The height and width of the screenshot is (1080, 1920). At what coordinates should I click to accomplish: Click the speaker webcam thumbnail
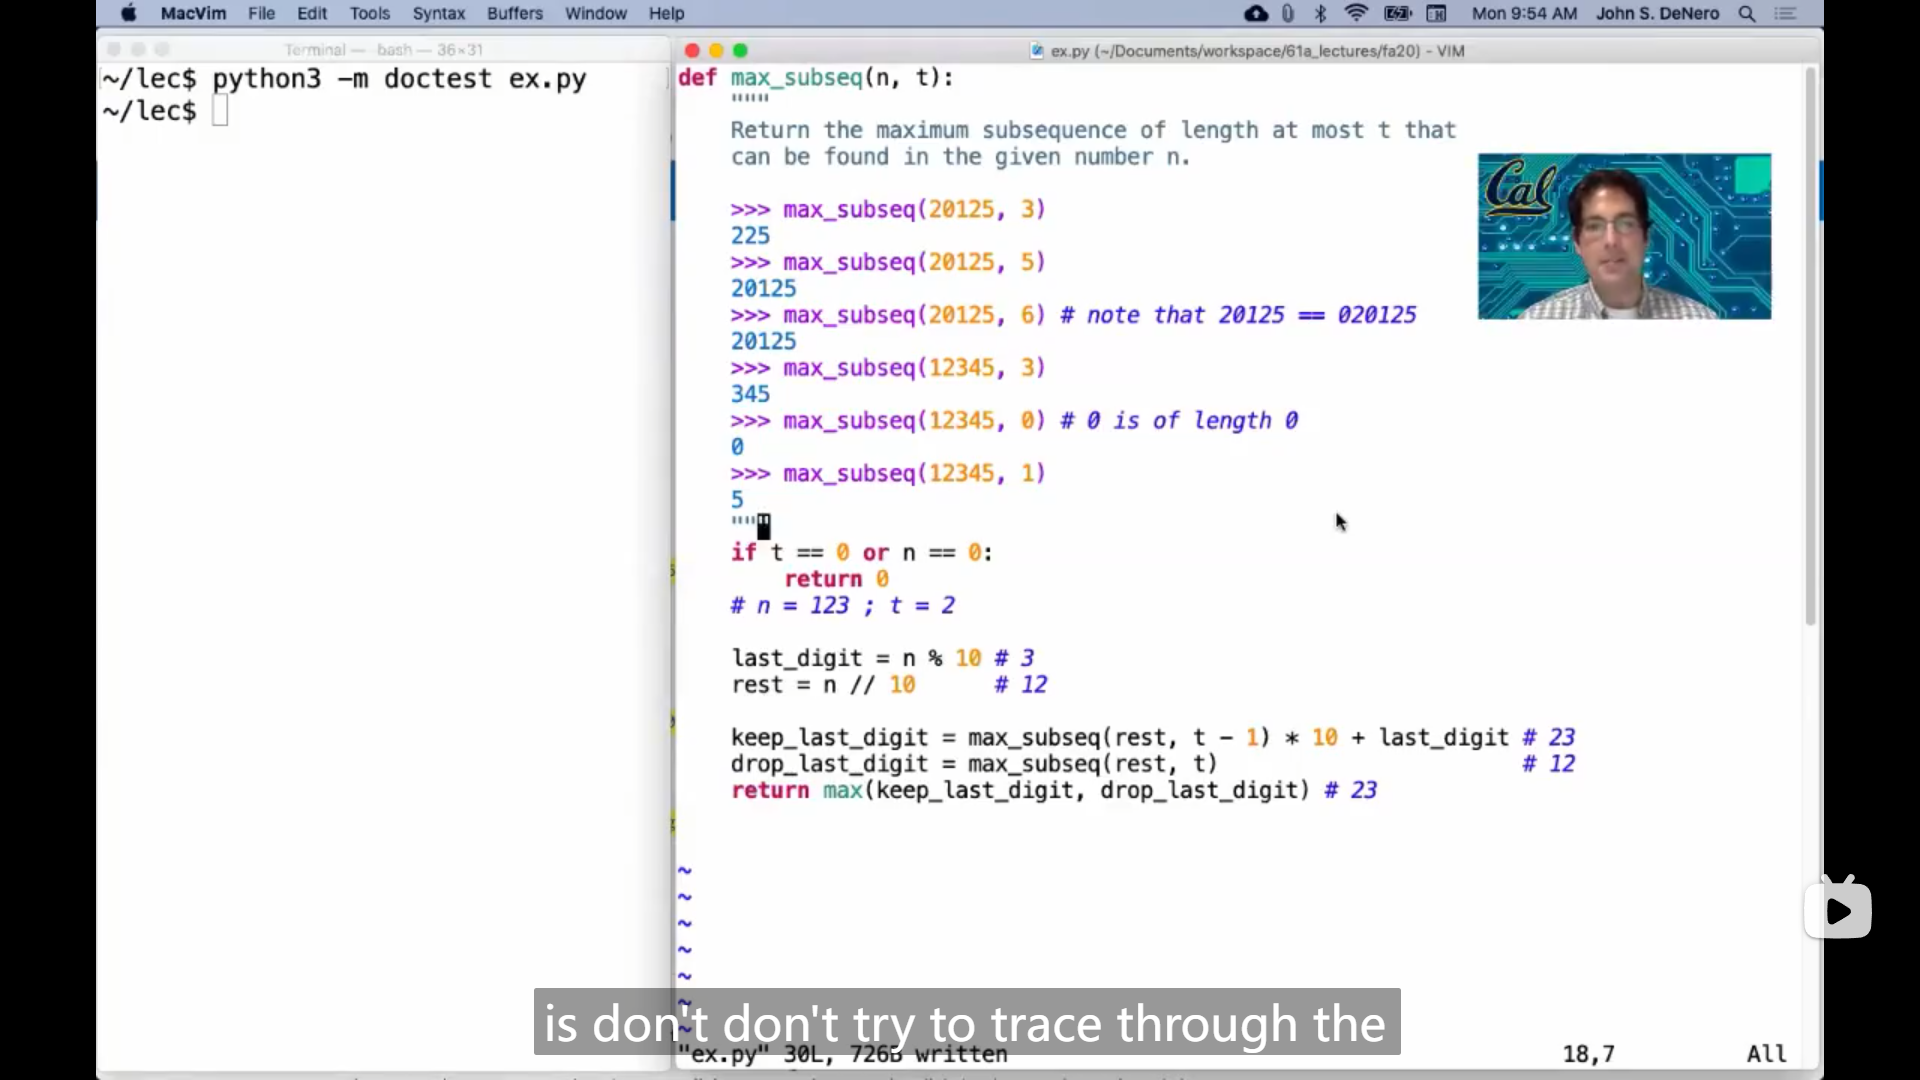pyautogui.click(x=1624, y=236)
